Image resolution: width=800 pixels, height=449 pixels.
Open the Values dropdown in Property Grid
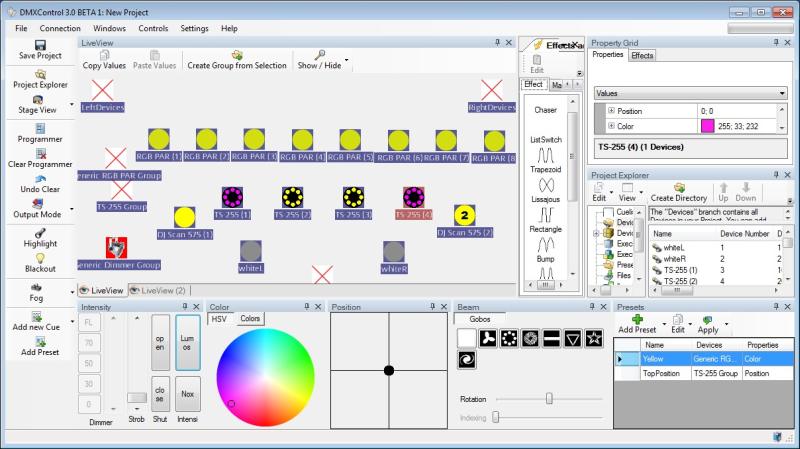[x=689, y=93]
